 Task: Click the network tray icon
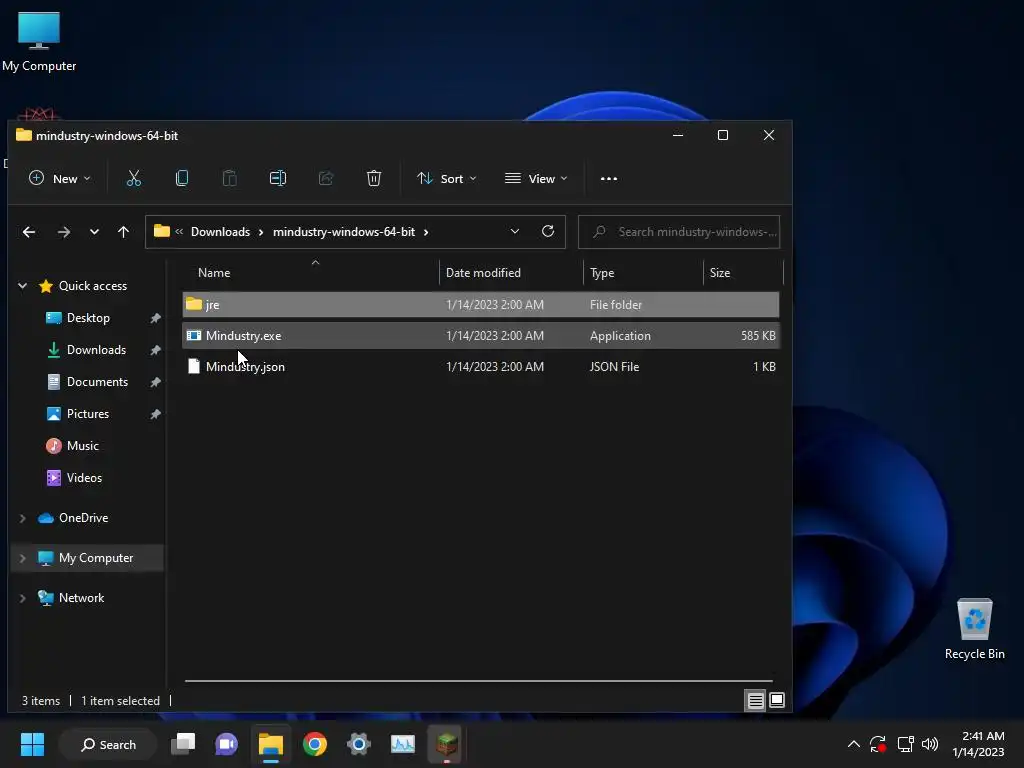pyautogui.click(x=905, y=744)
